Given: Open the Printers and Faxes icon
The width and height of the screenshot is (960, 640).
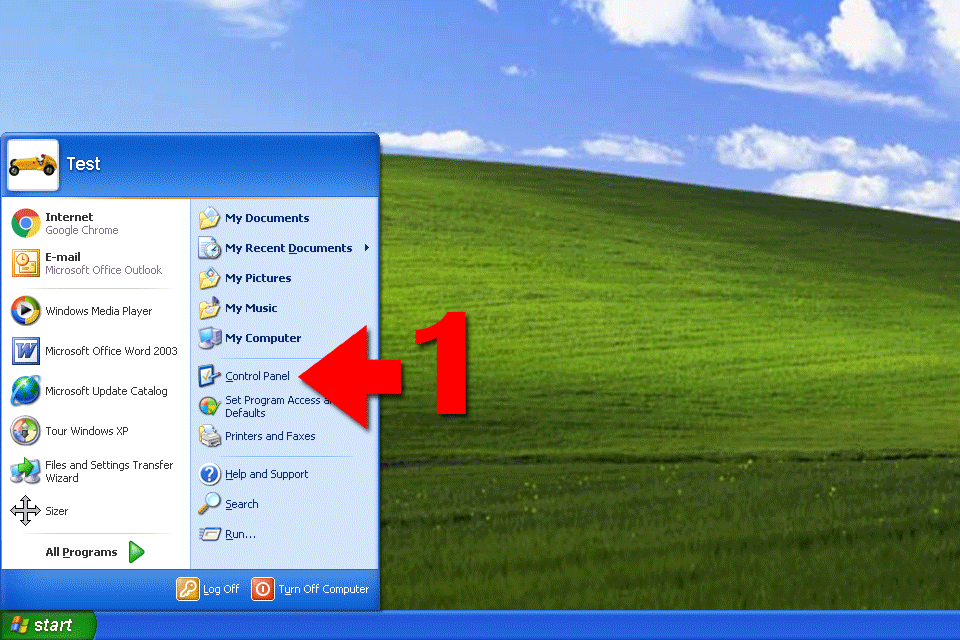Looking at the screenshot, I should [210, 436].
